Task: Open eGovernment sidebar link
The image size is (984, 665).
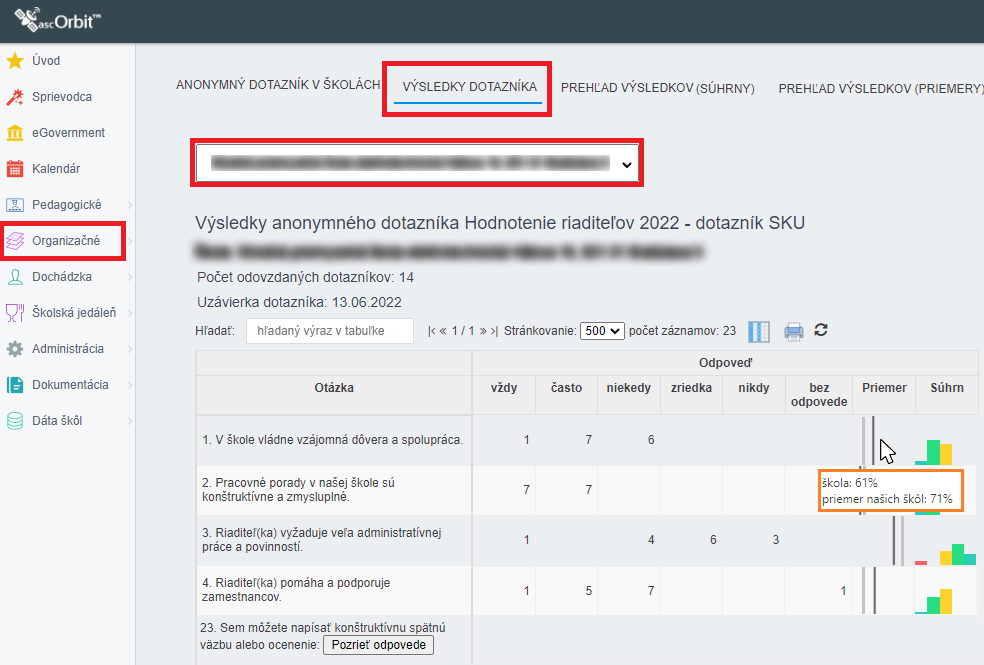Action: coord(68,133)
